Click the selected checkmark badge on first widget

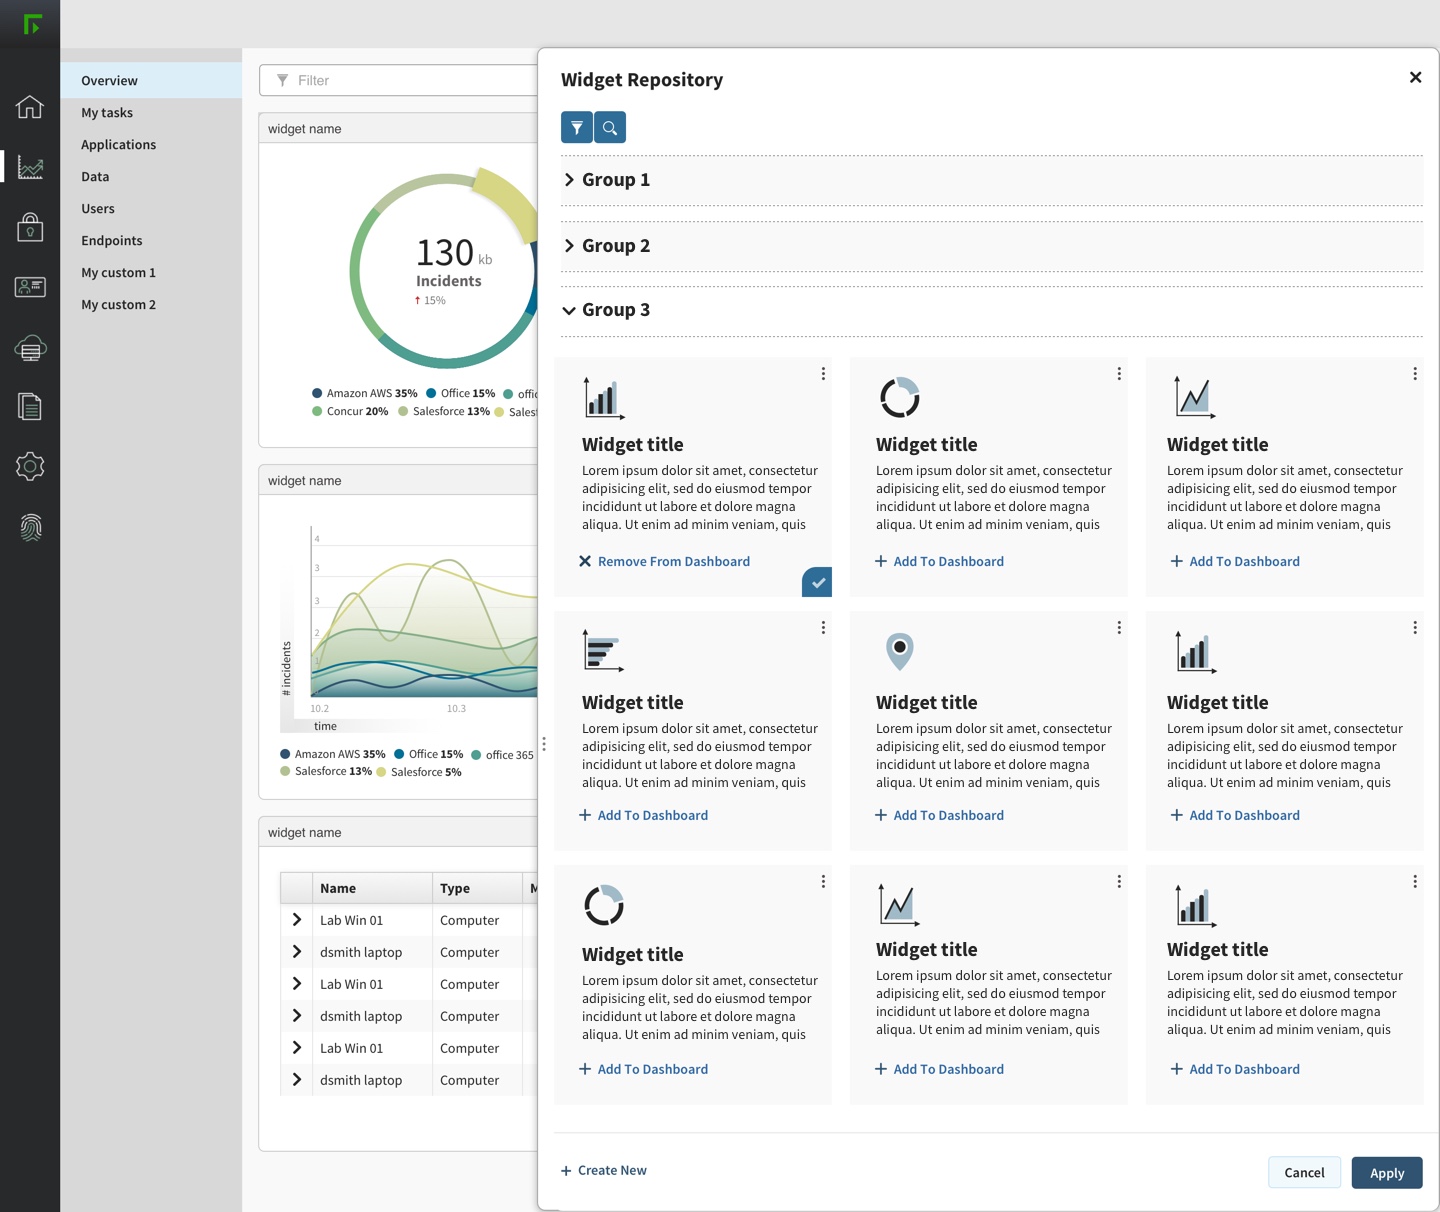(818, 582)
